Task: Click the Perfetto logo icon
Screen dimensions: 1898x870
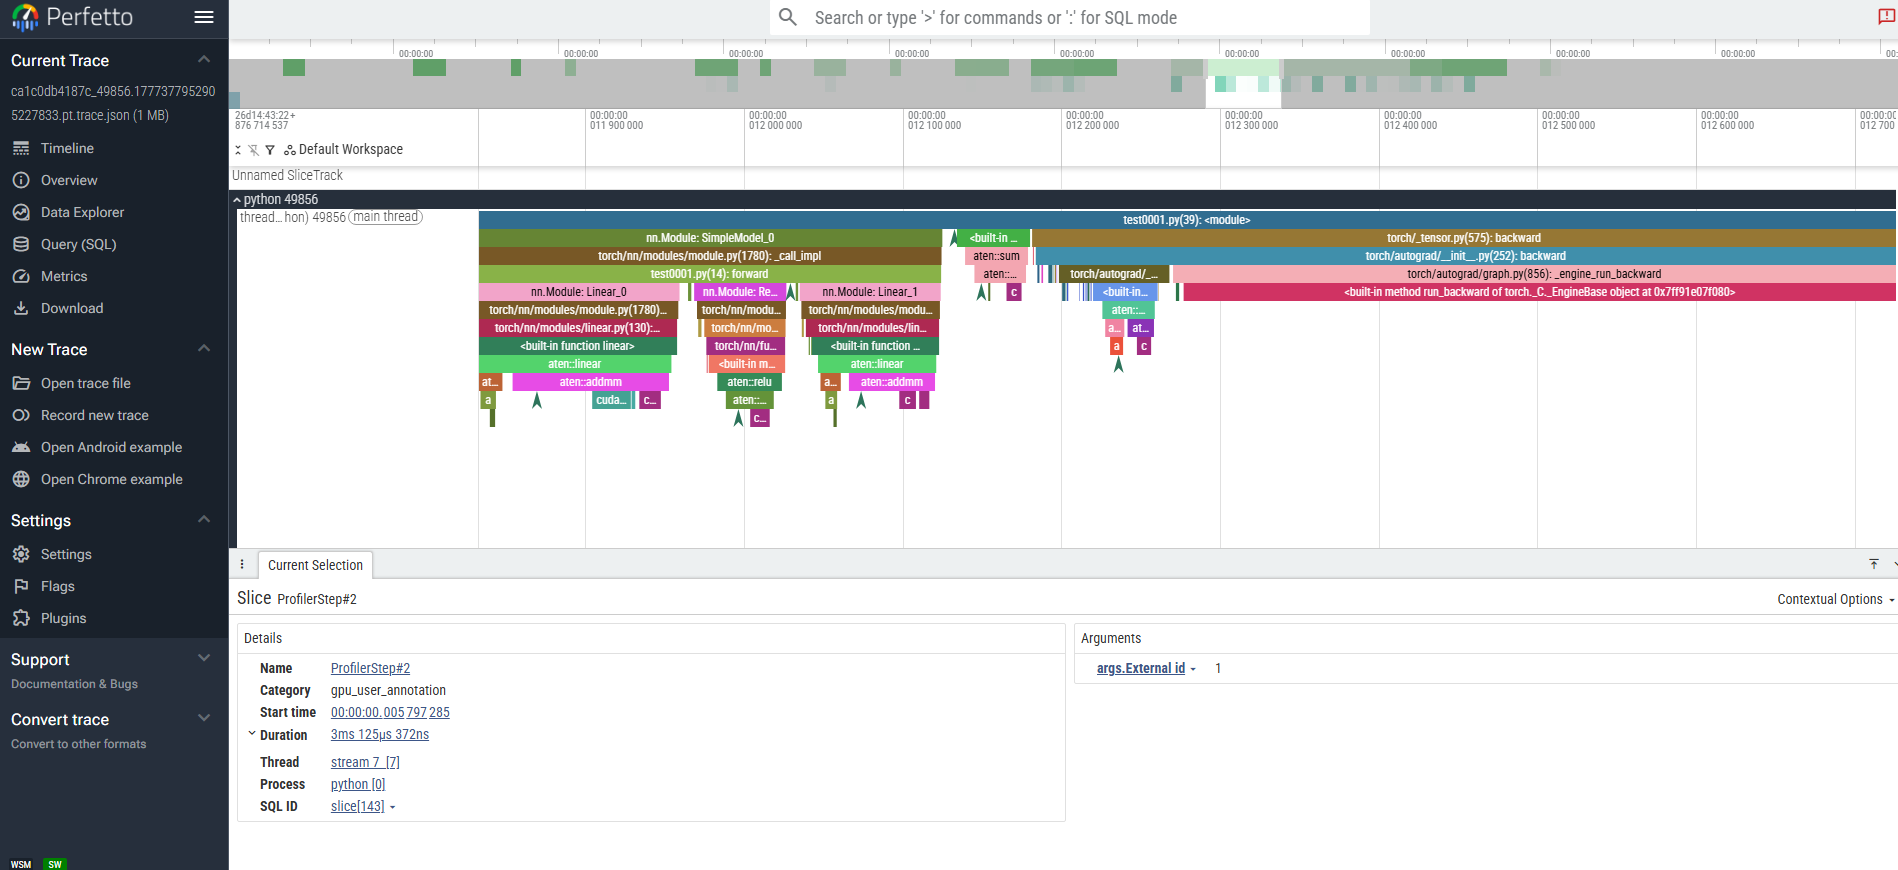Action: pyautogui.click(x=25, y=17)
